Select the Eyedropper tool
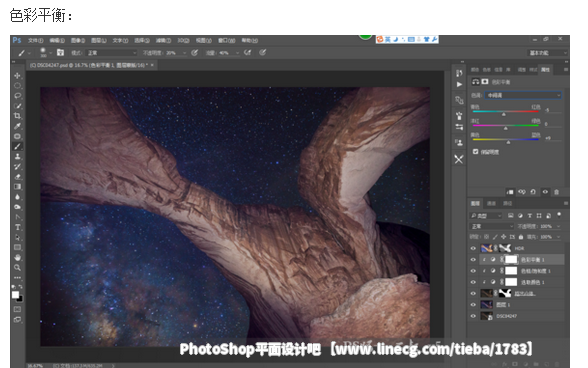 (x=18, y=126)
